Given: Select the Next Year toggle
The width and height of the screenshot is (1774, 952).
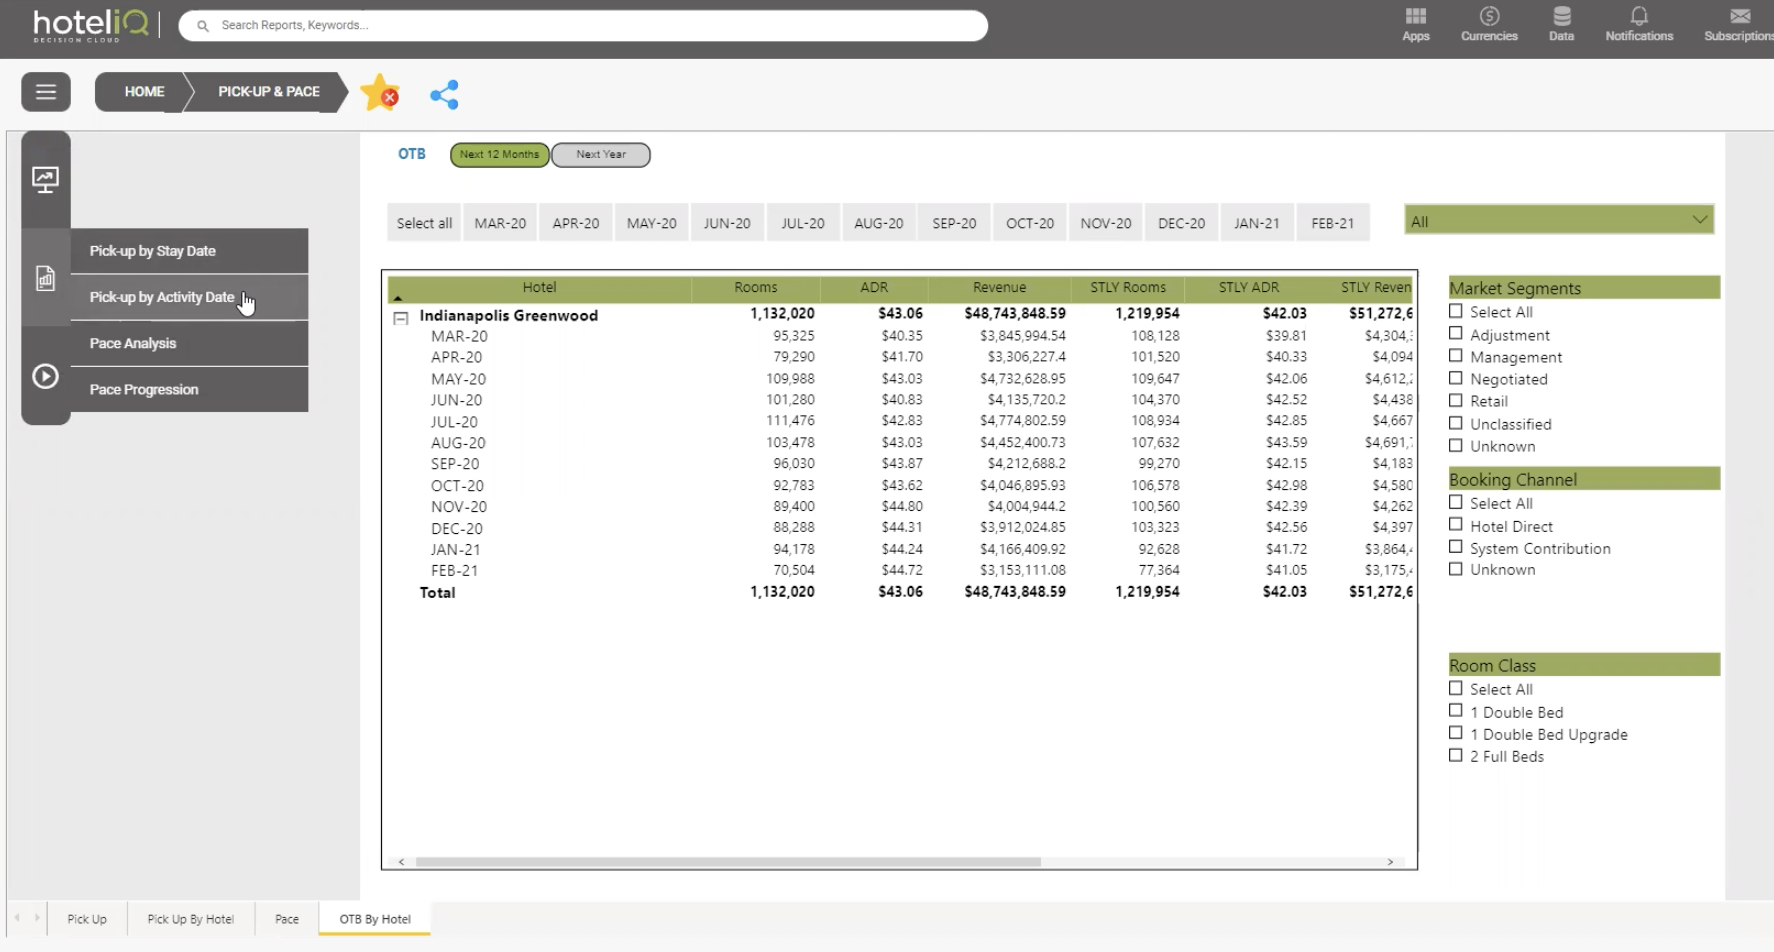Looking at the screenshot, I should click(601, 155).
